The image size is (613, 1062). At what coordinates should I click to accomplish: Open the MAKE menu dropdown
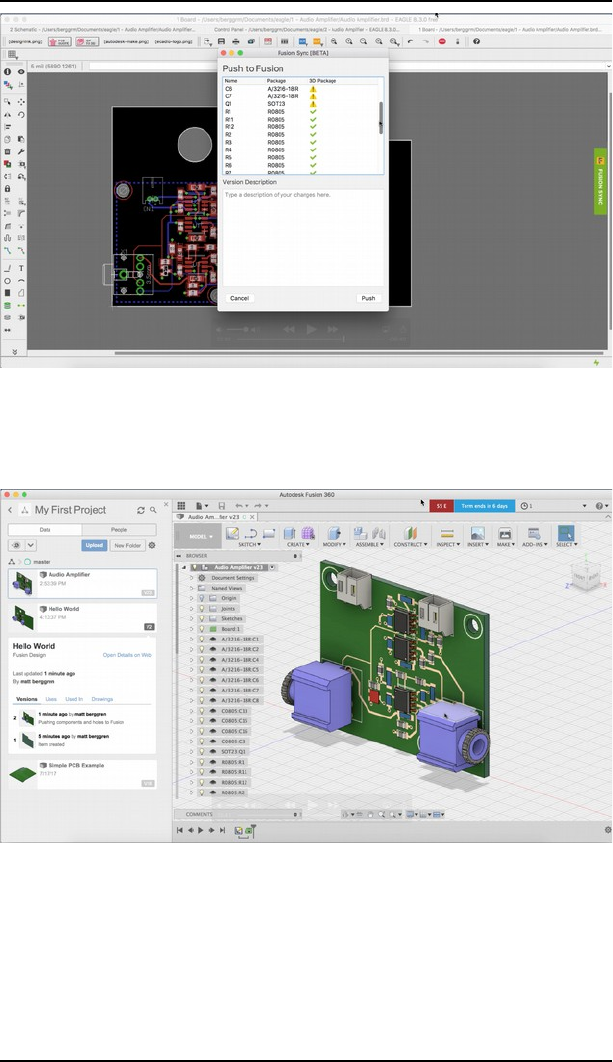[x=505, y=545]
